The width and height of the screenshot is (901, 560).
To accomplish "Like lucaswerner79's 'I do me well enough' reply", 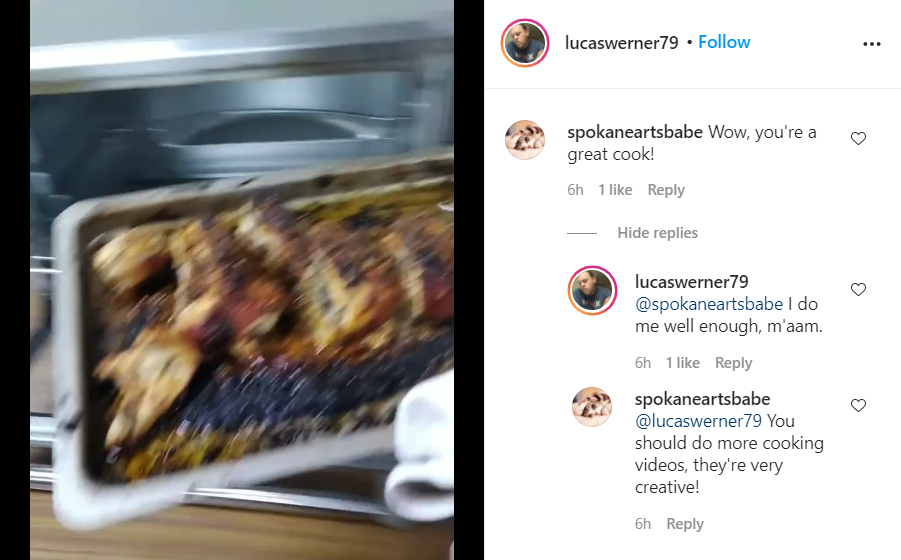I will [858, 289].
